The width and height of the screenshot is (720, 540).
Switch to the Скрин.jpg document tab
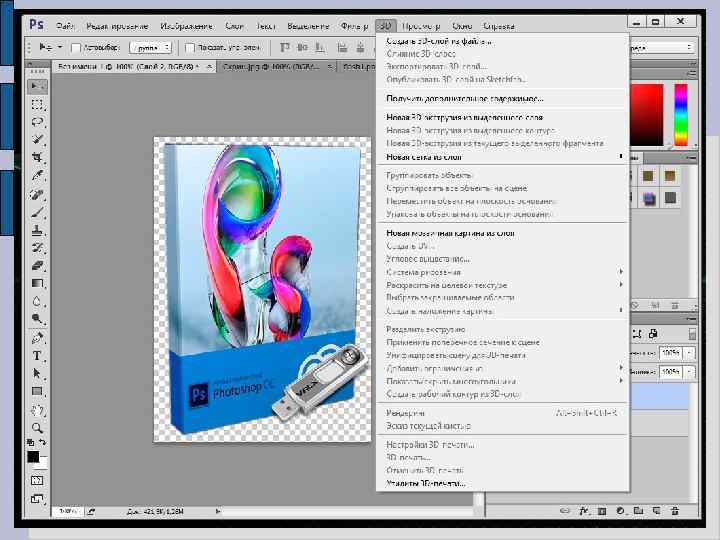coord(276,67)
